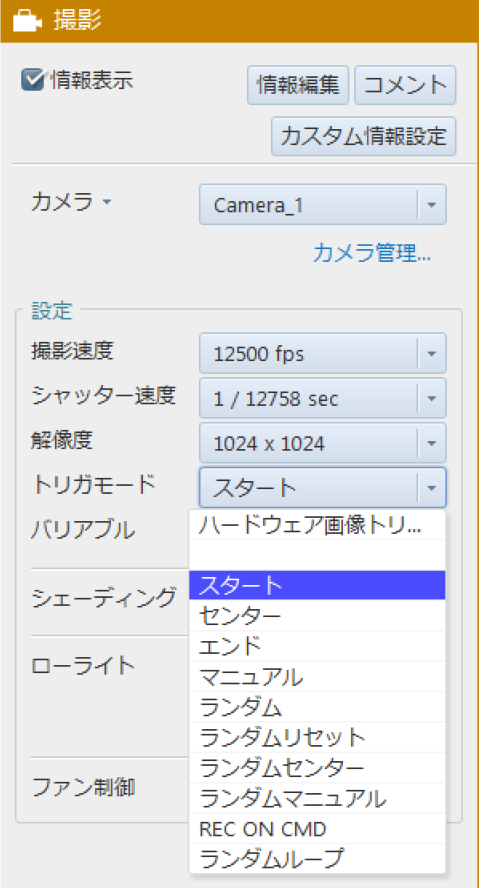This screenshot has width=482, height=888.
Task: Pick ランダムリセット option
Action: point(317,738)
